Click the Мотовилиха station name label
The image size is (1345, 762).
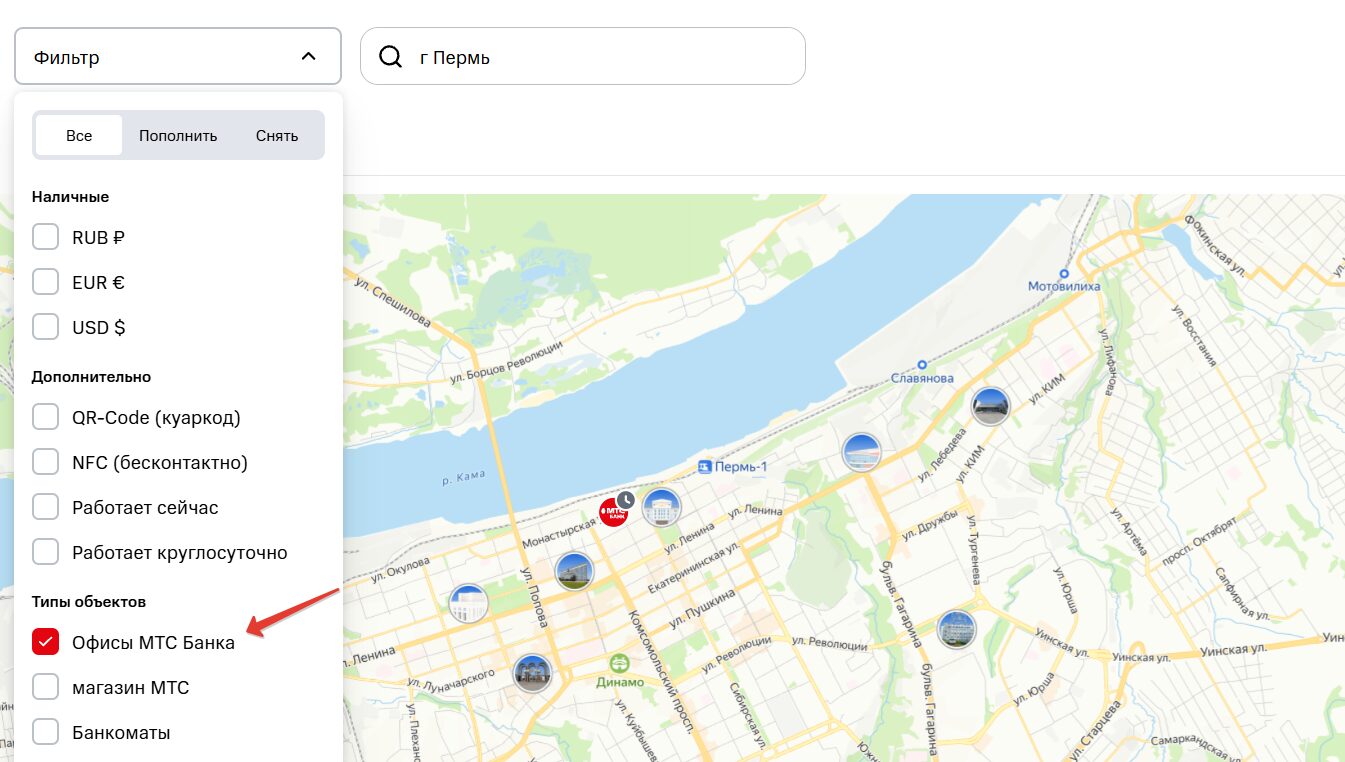point(1064,286)
